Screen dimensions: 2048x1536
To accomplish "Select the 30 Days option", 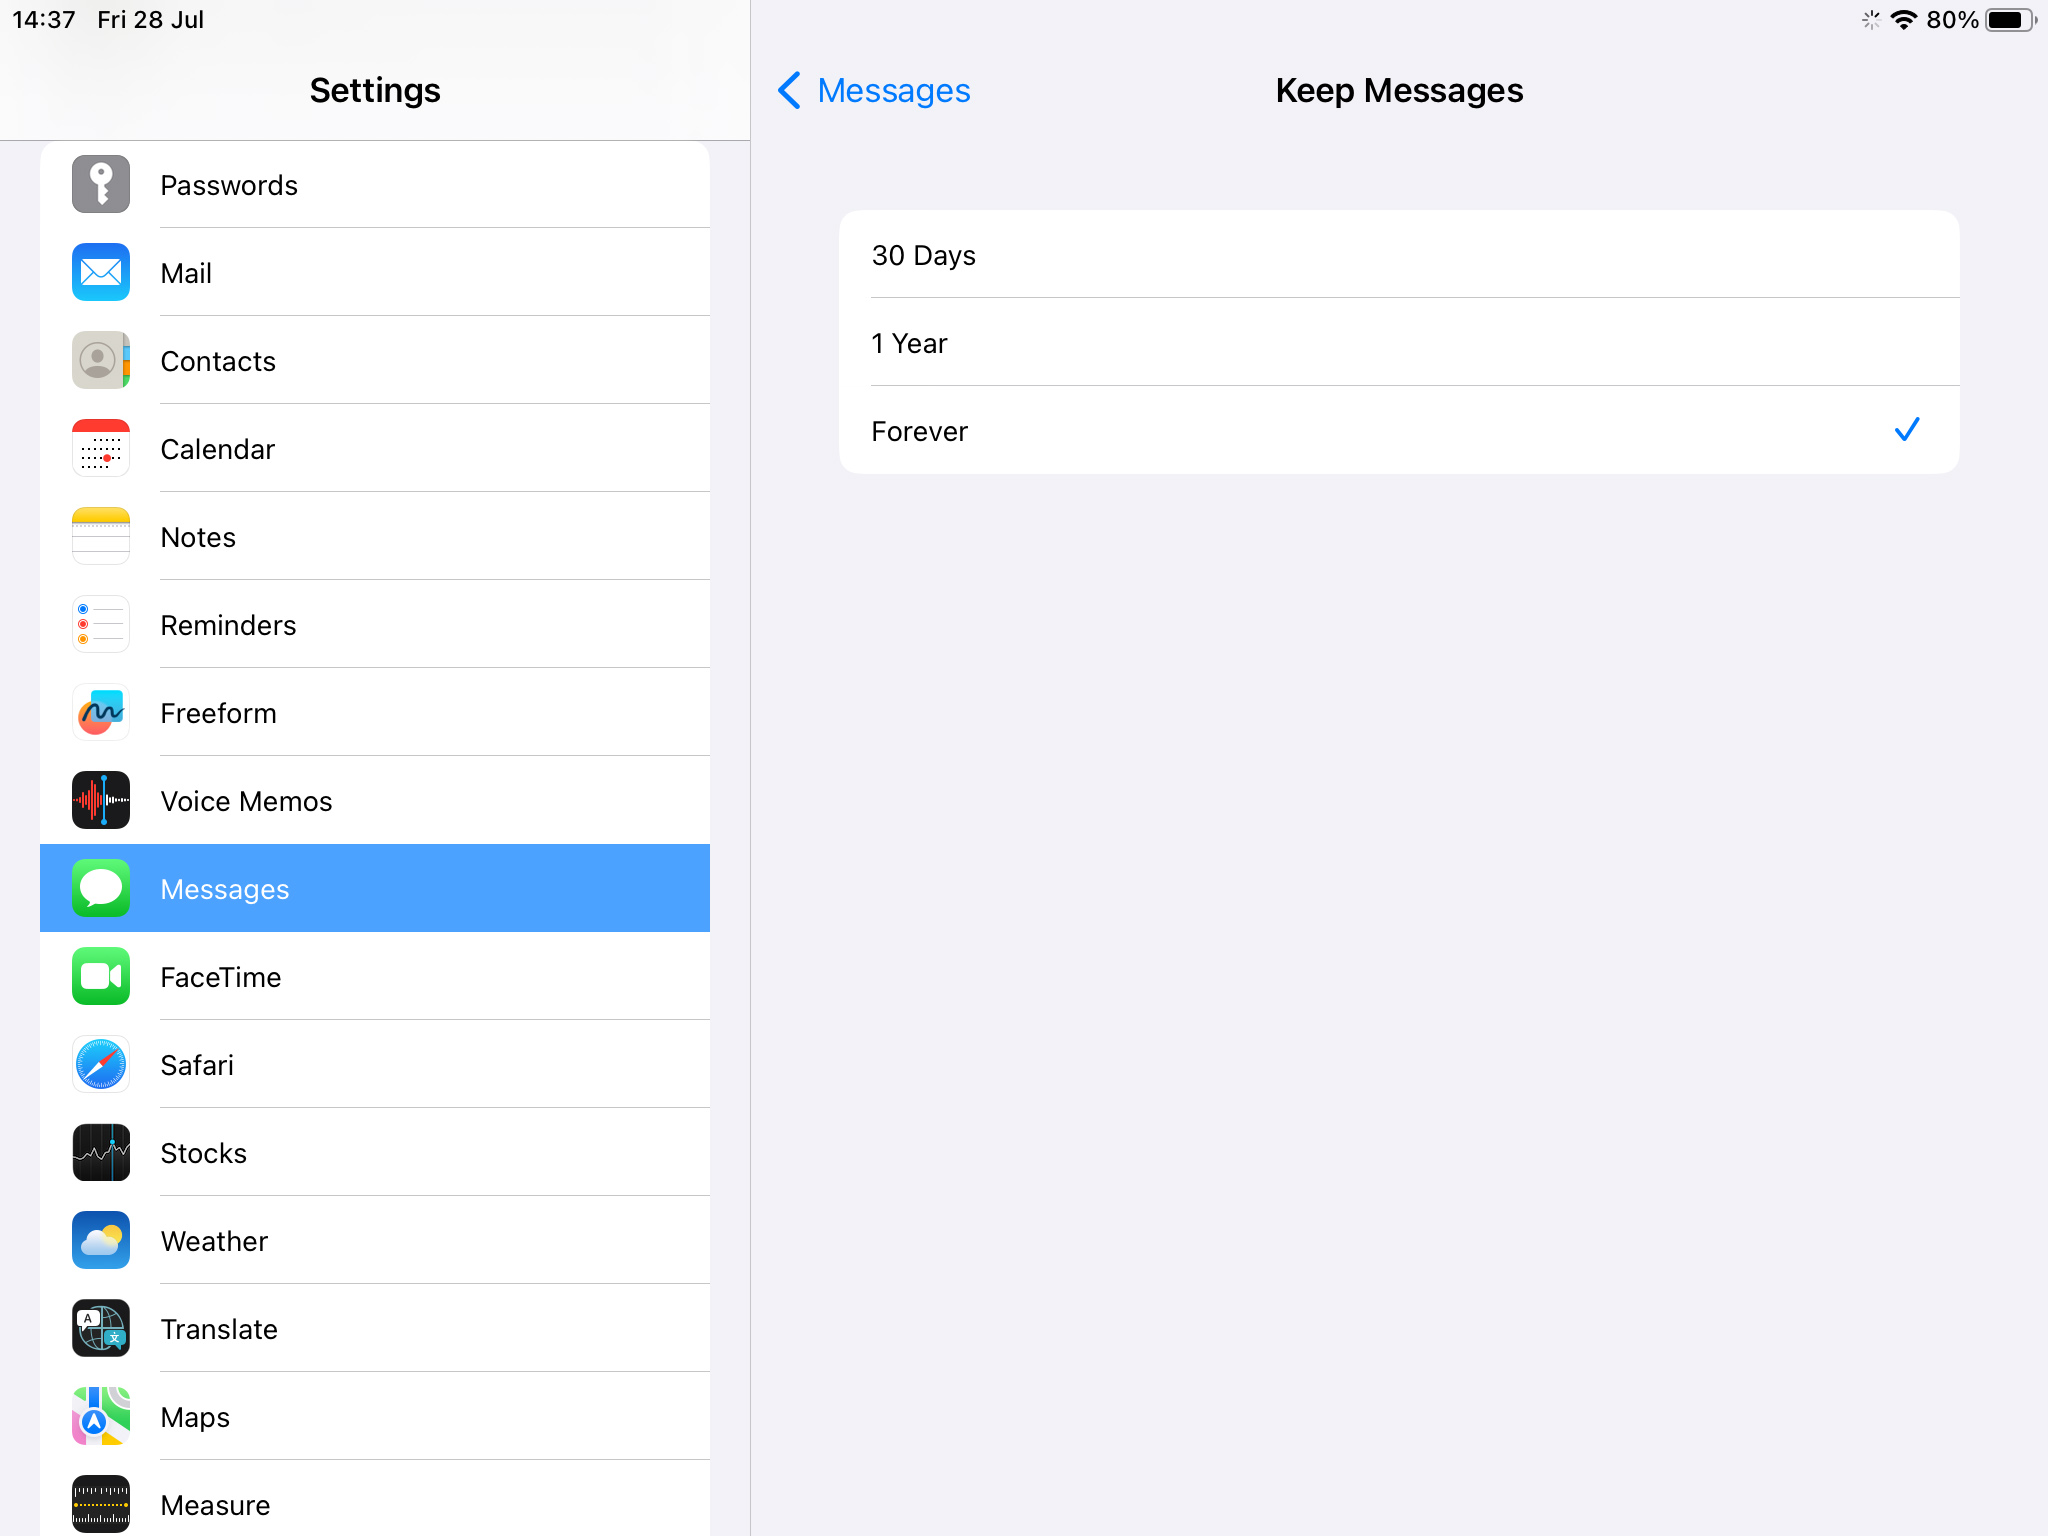I will pyautogui.click(x=1399, y=255).
